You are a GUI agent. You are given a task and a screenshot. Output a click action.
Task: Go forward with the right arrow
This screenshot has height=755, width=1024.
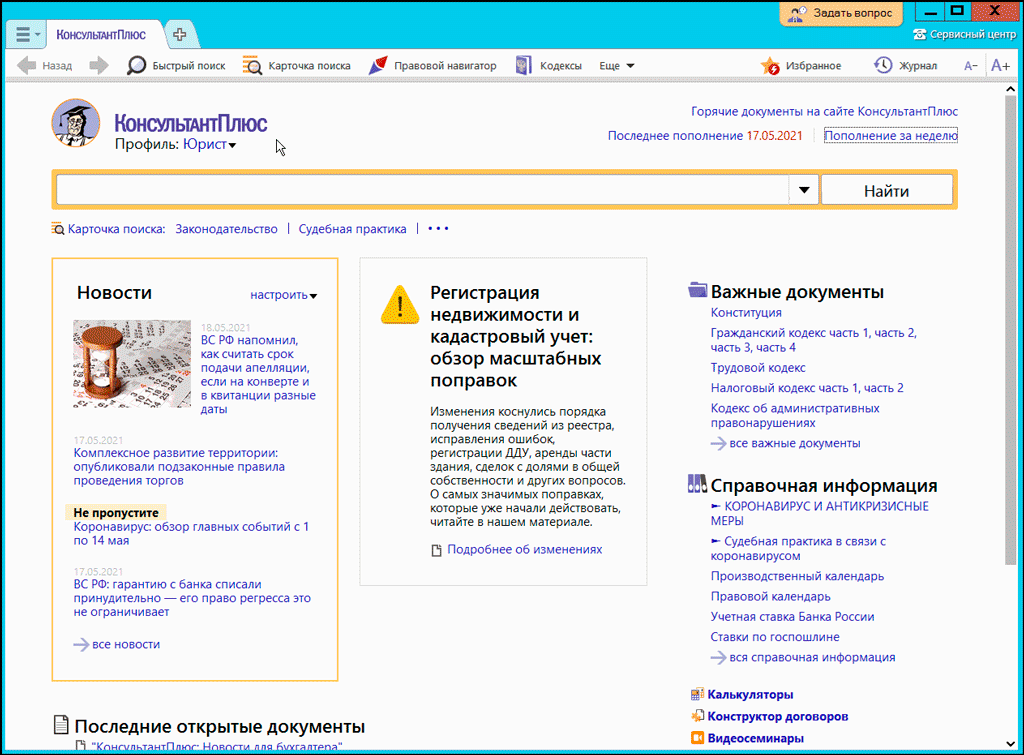[x=99, y=65]
